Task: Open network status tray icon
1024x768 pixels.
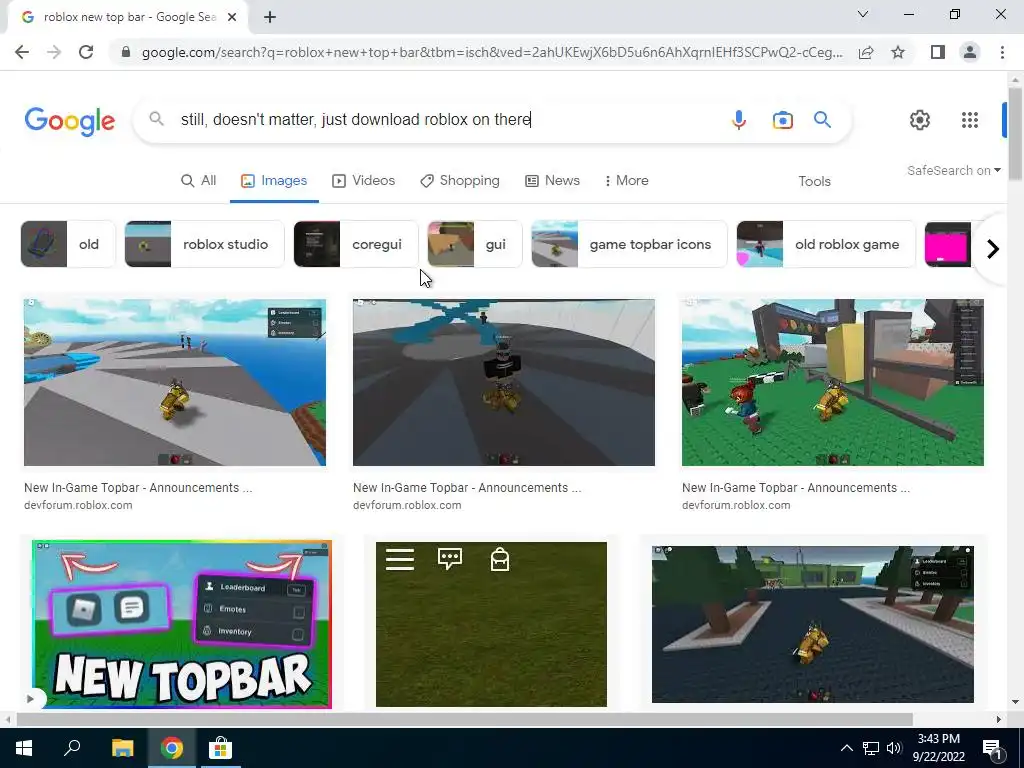Action: tap(871, 748)
